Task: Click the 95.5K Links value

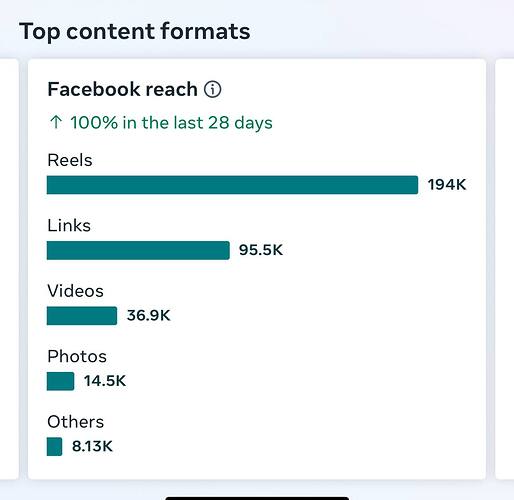Action: (261, 250)
